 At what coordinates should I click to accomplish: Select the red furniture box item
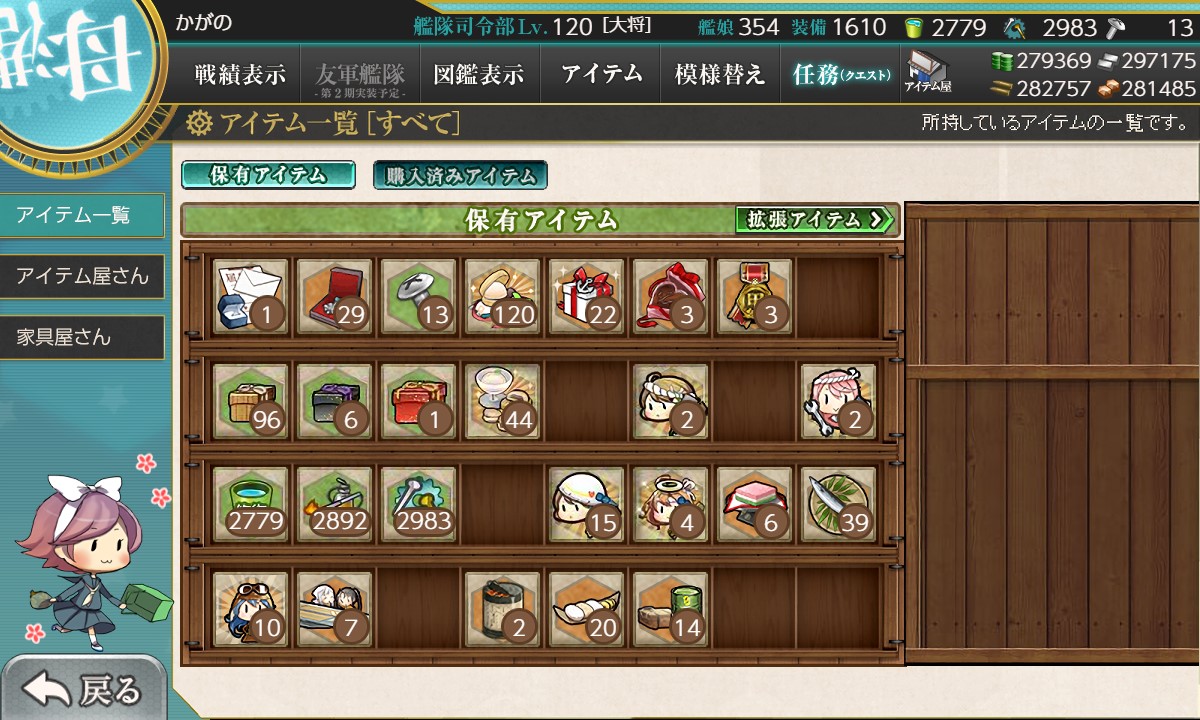(x=419, y=401)
